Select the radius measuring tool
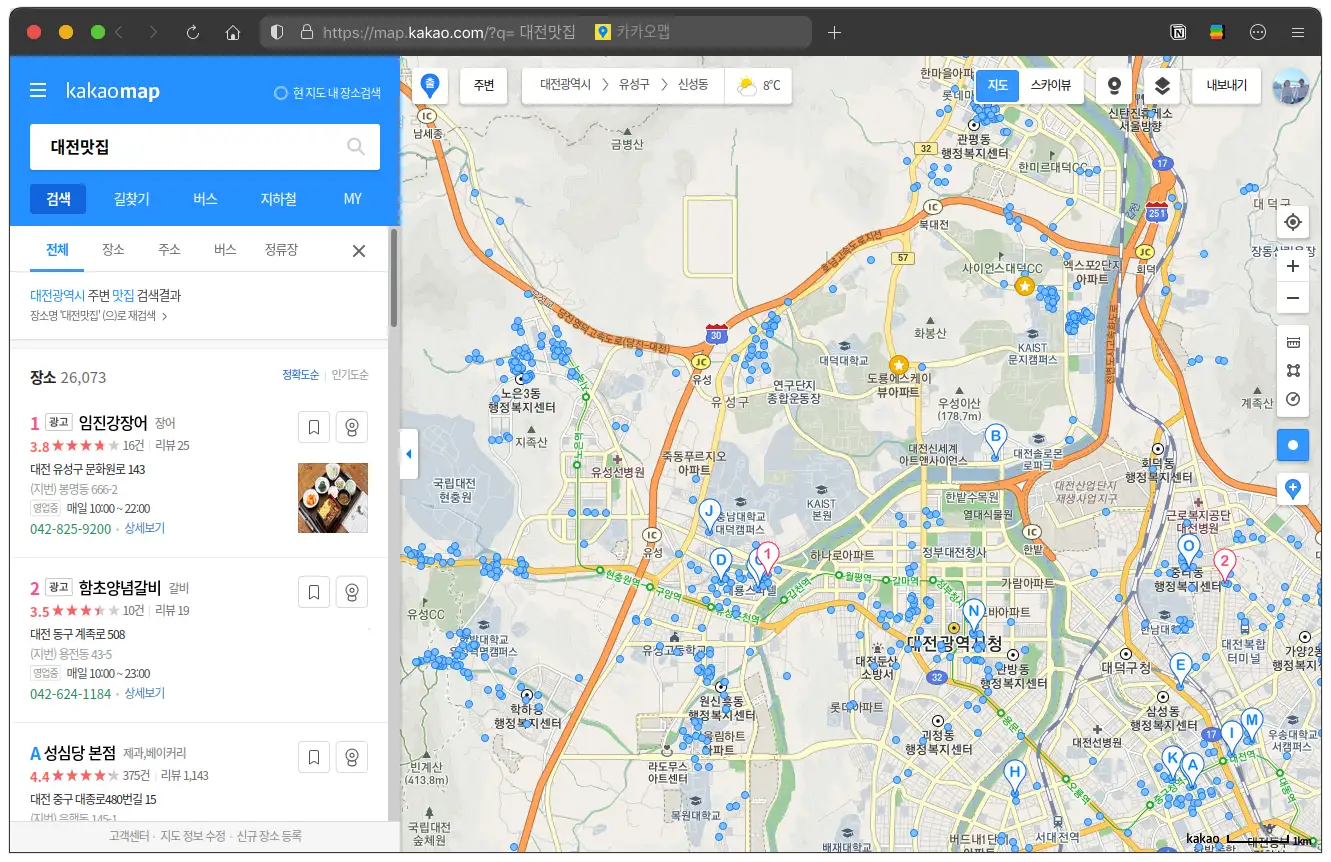This screenshot has width=1331, height=862. (x=1293, y=400)
